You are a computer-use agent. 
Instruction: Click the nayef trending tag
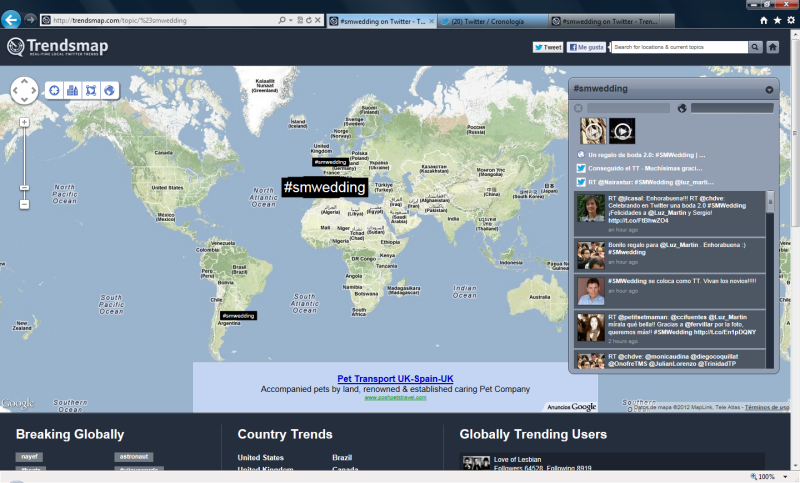point(29,457)
